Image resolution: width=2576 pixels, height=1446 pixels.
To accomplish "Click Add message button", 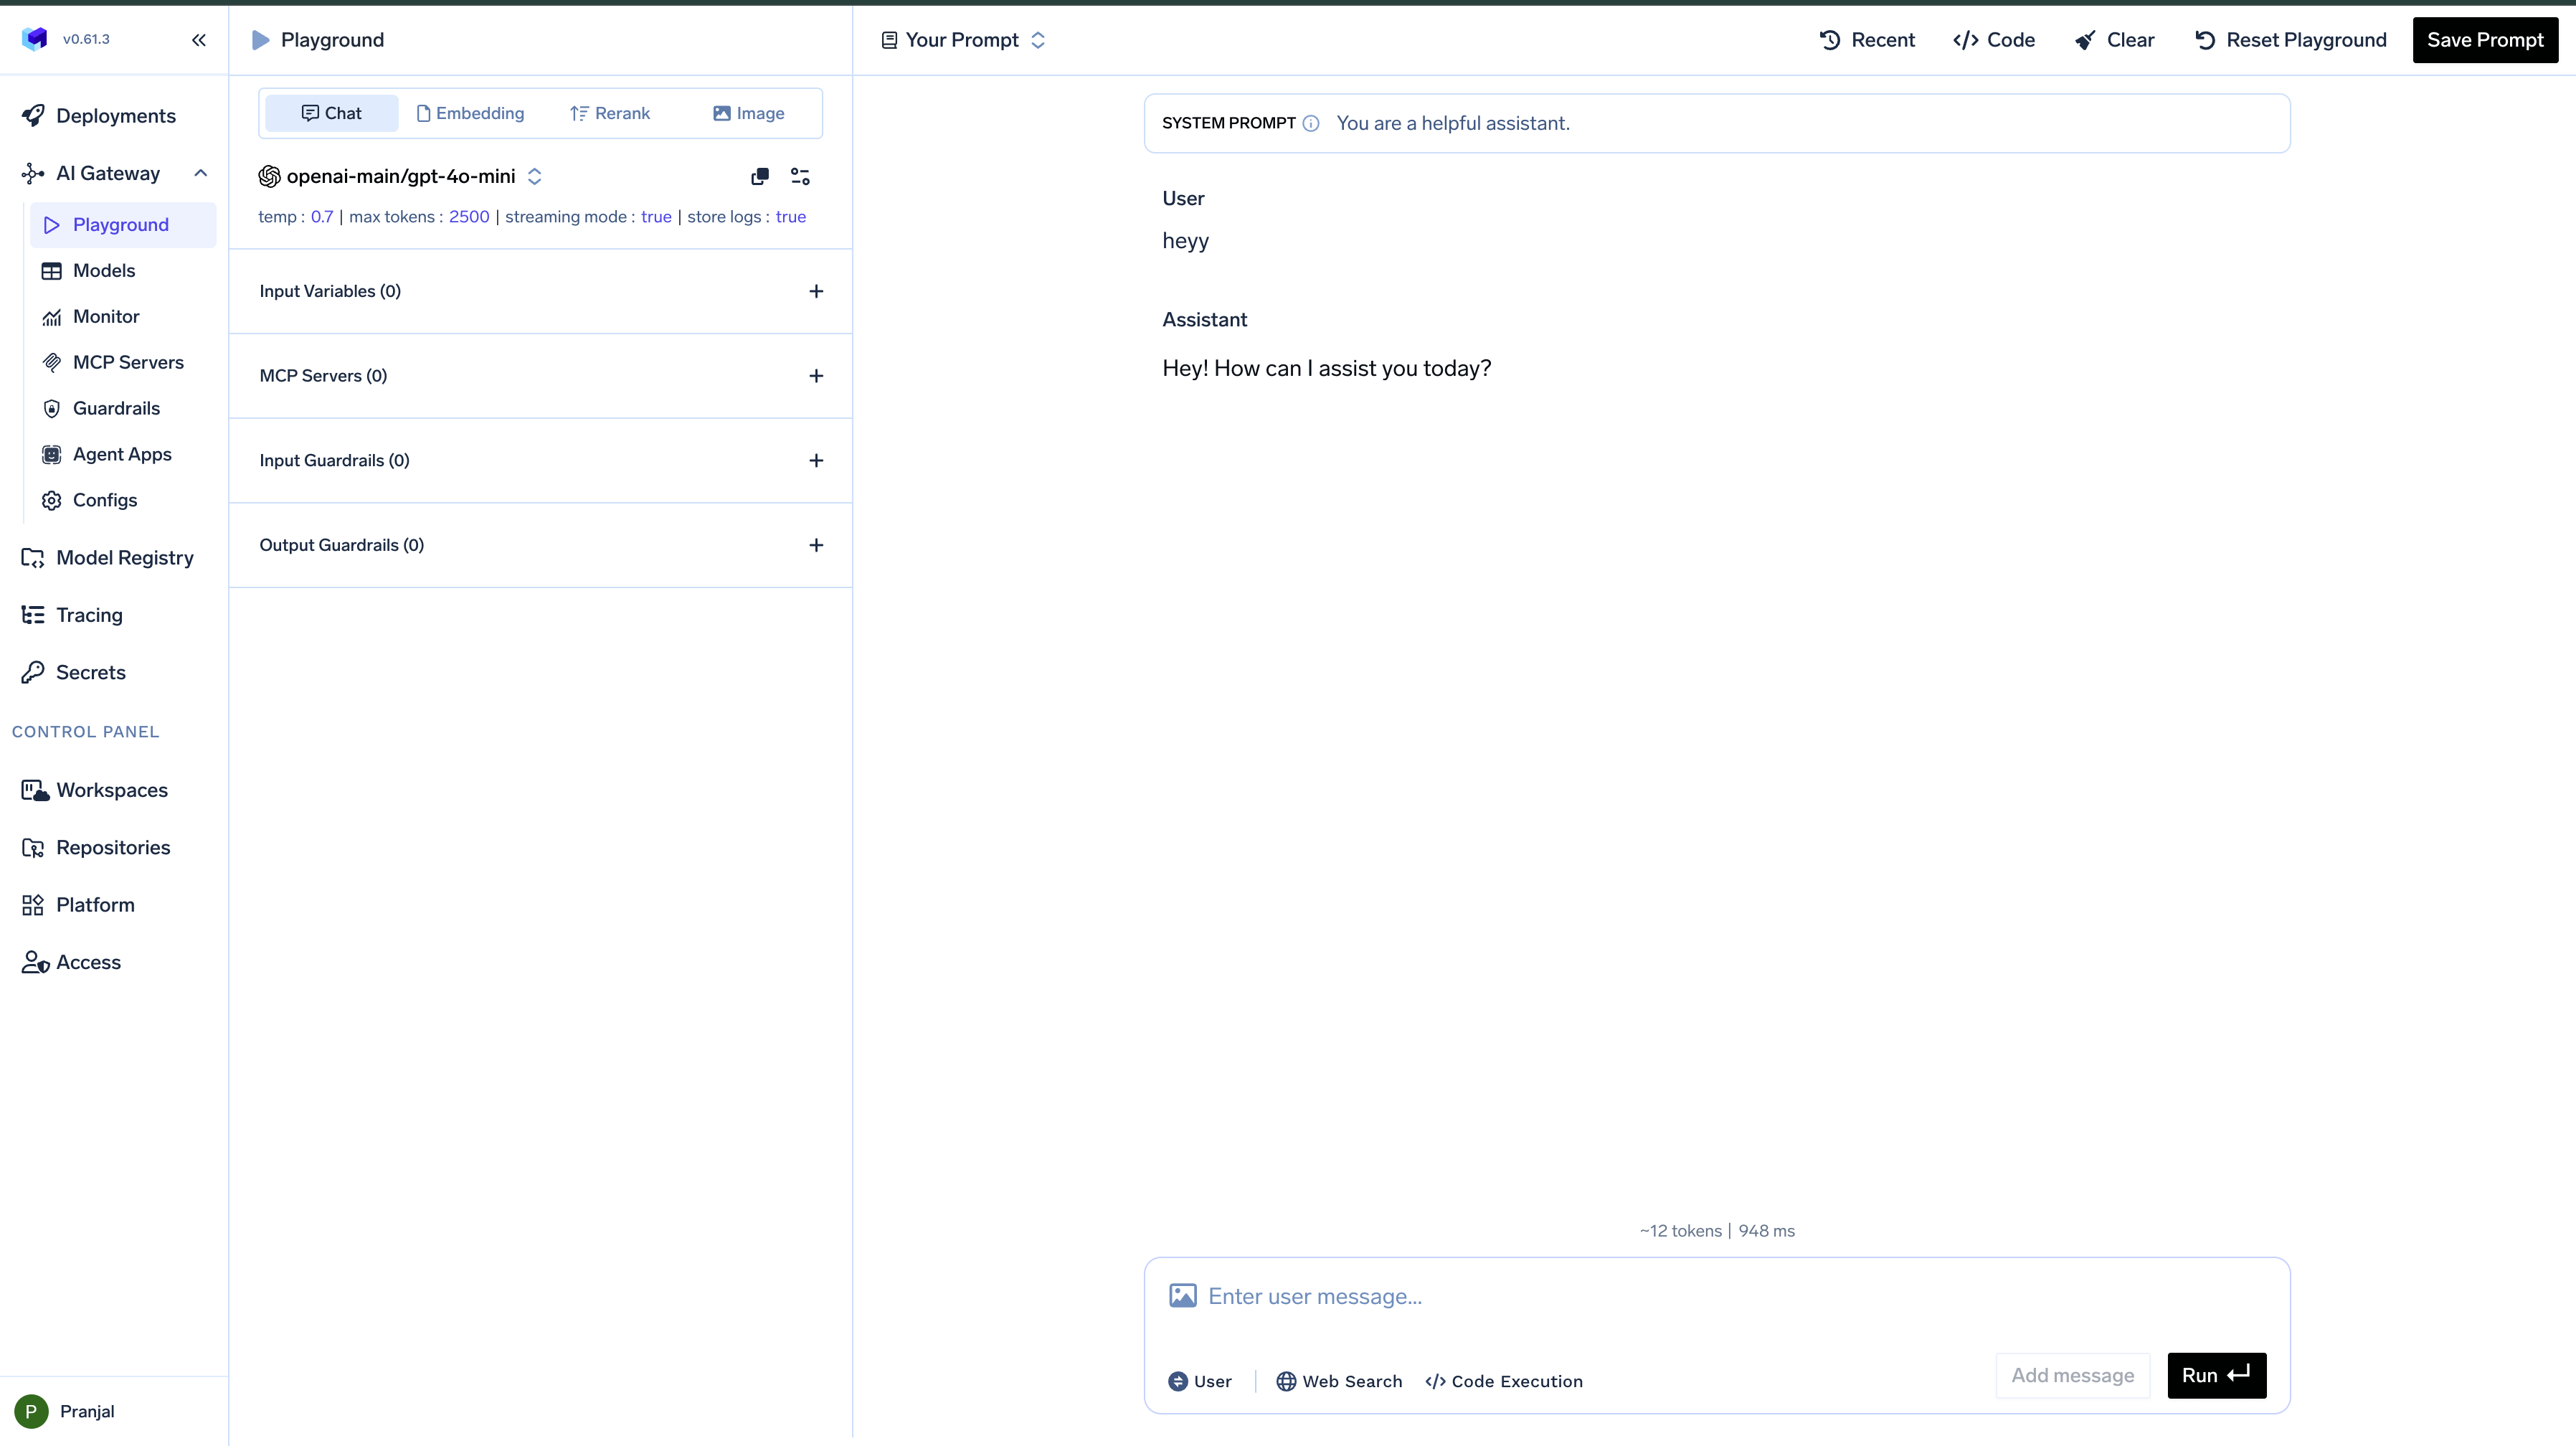I will coord(2072,1376).
